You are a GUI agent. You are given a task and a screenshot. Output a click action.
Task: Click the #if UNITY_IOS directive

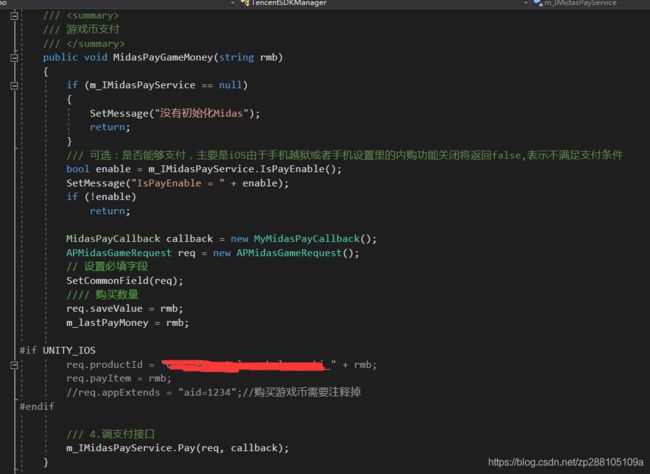pyautogui.click(x=58, y=350)
